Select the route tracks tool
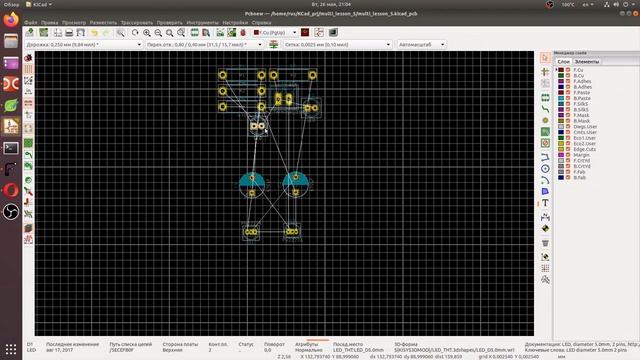 coord(545,109)
